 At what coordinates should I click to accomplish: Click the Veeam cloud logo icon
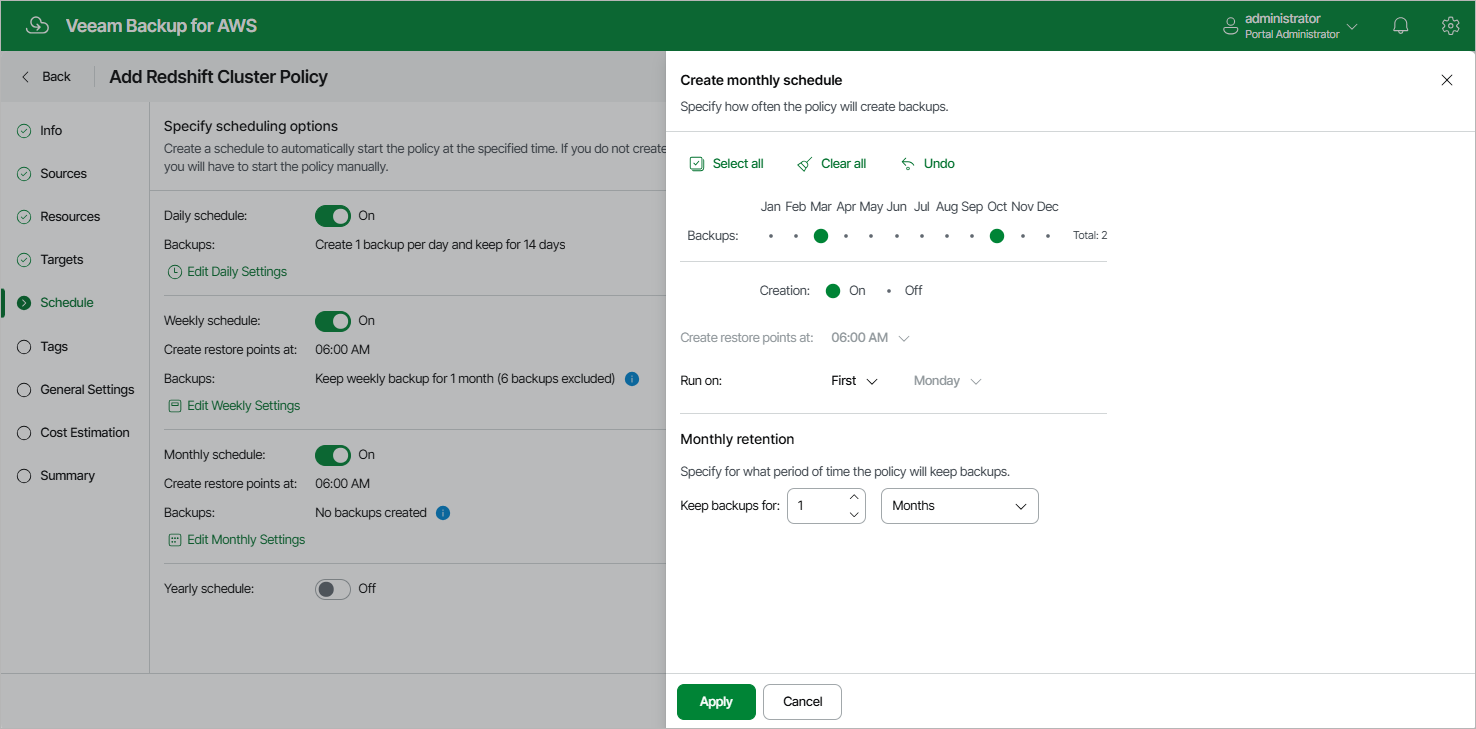(x=38, y=26)
